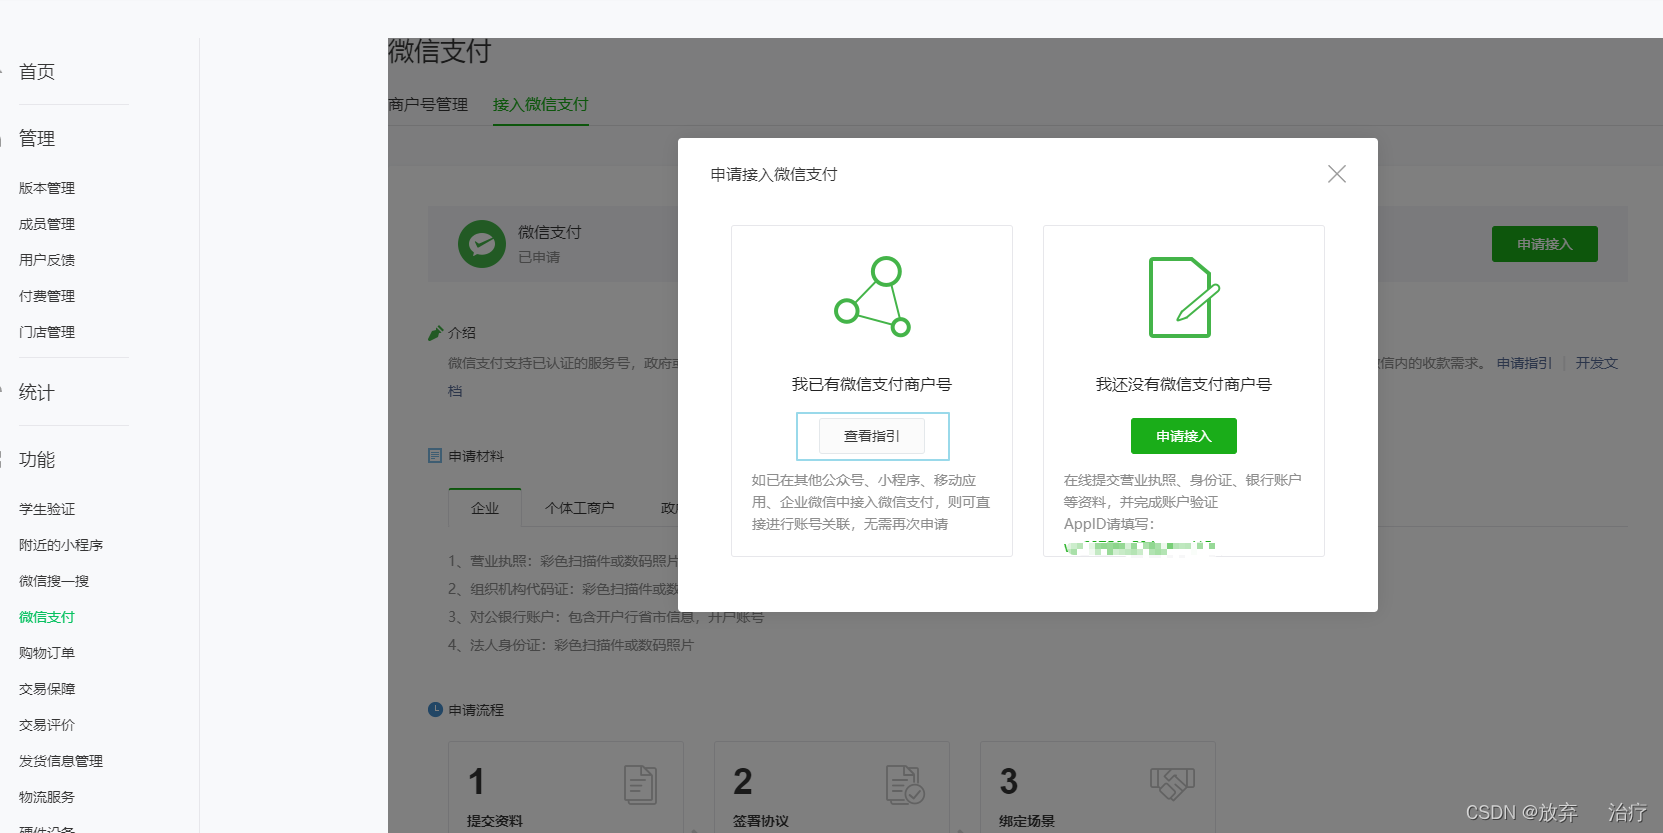Click the 介绍 pencil icon
Viewport: 1663px width, 833px height.
[x=435, y=333]
